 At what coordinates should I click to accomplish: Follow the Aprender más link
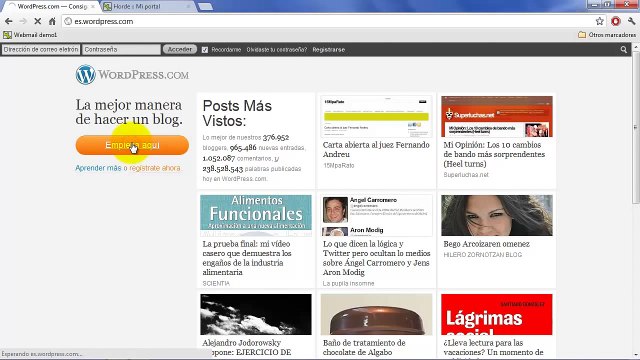pos(98,168)
